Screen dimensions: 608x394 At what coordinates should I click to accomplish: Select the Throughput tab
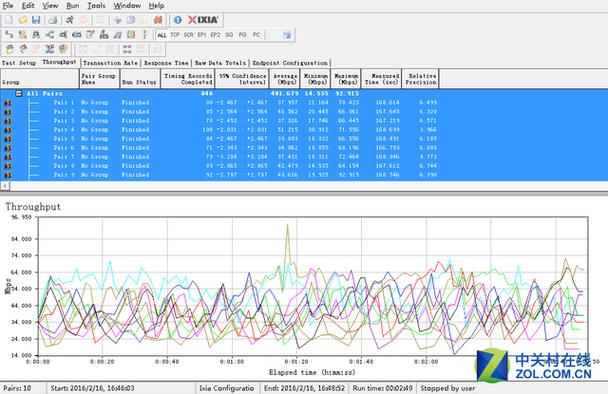tap(60, 62)
